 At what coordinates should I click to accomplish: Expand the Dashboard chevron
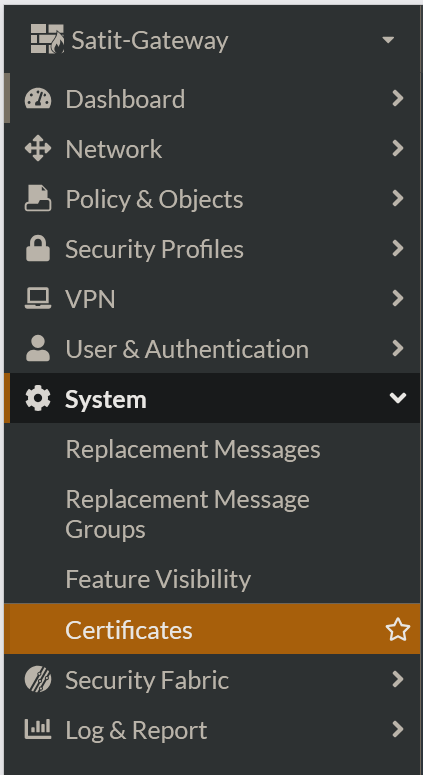tap(398, 99)
